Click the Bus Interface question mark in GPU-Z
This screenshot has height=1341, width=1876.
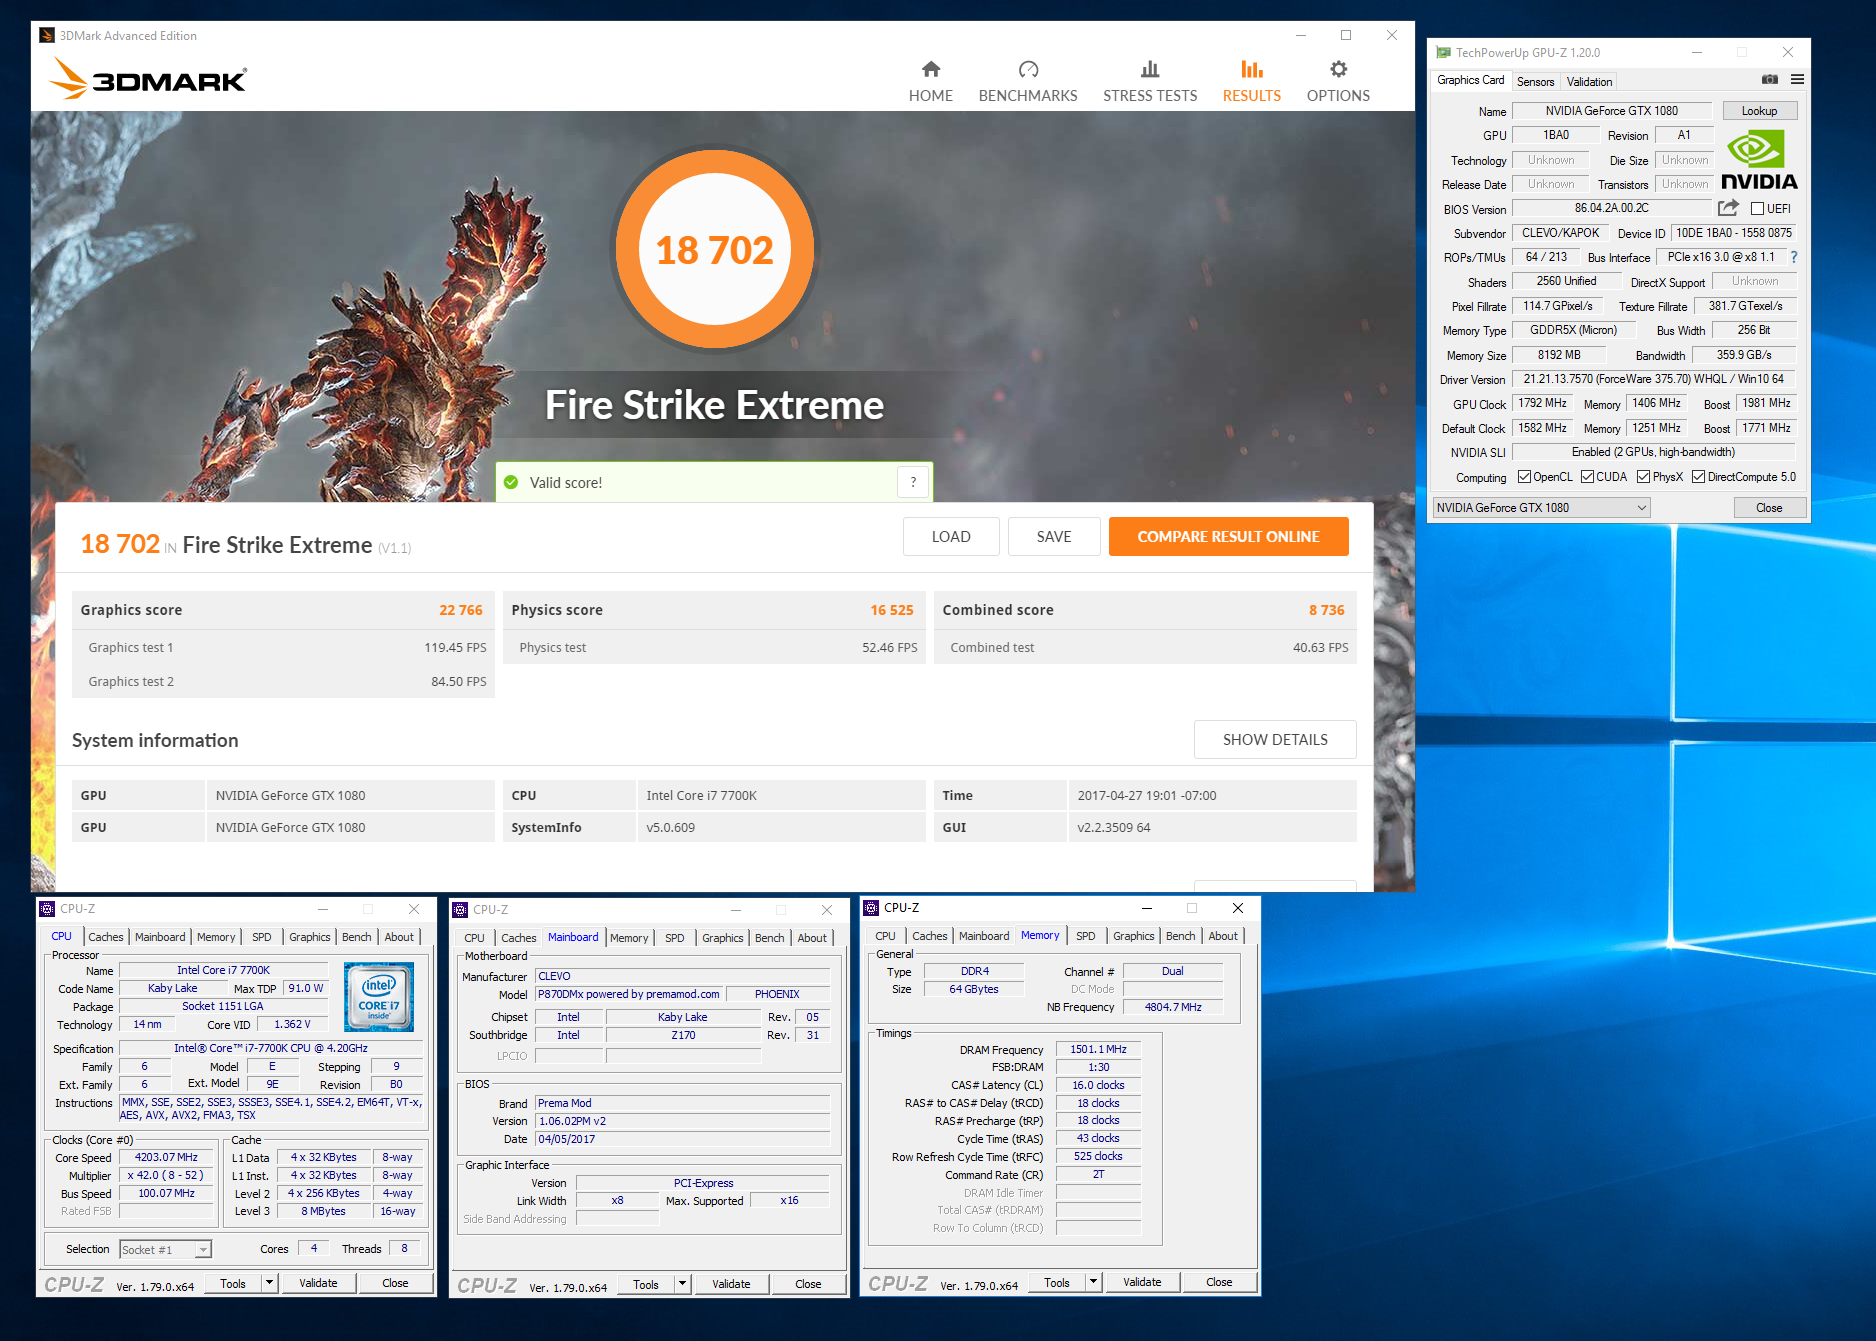tap(1794, 257)
